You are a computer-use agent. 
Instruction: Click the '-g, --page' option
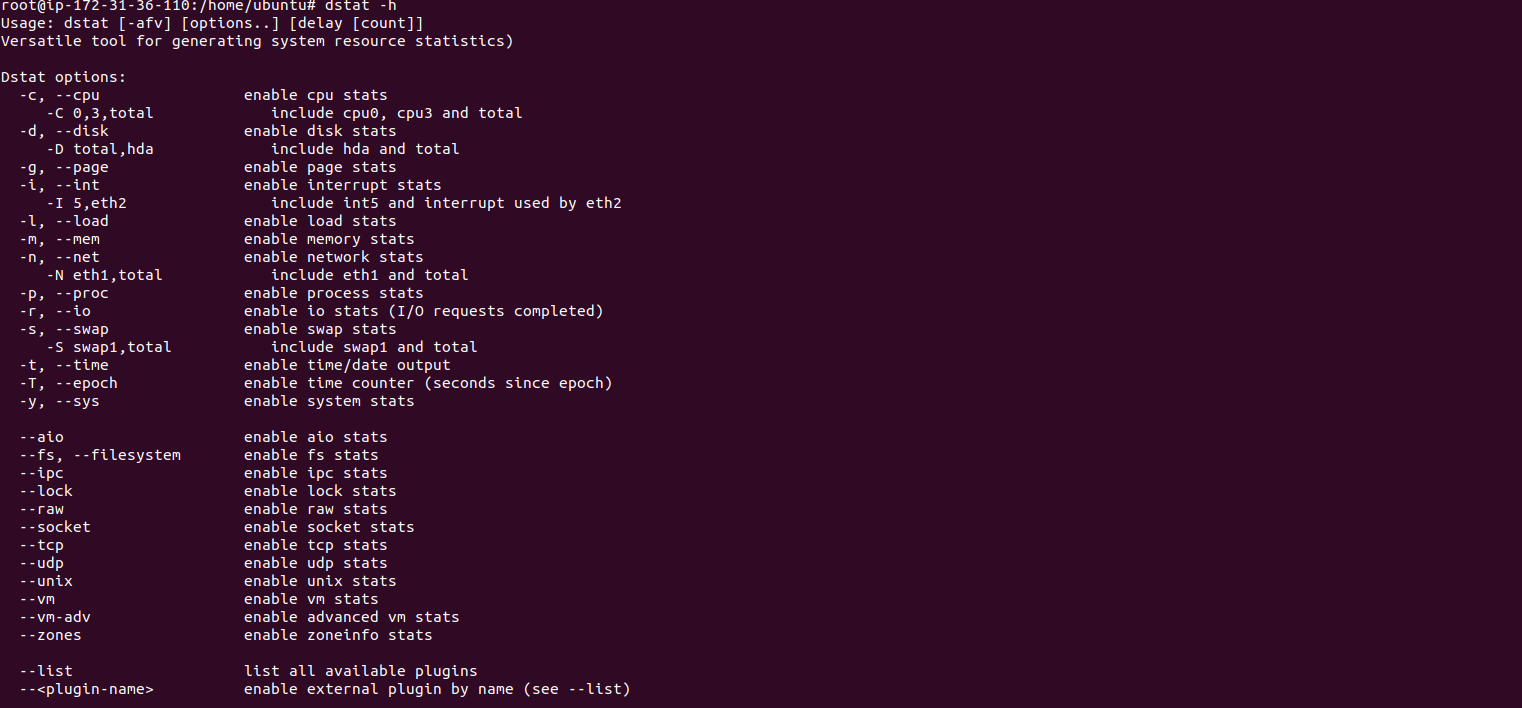pos(64,167)
